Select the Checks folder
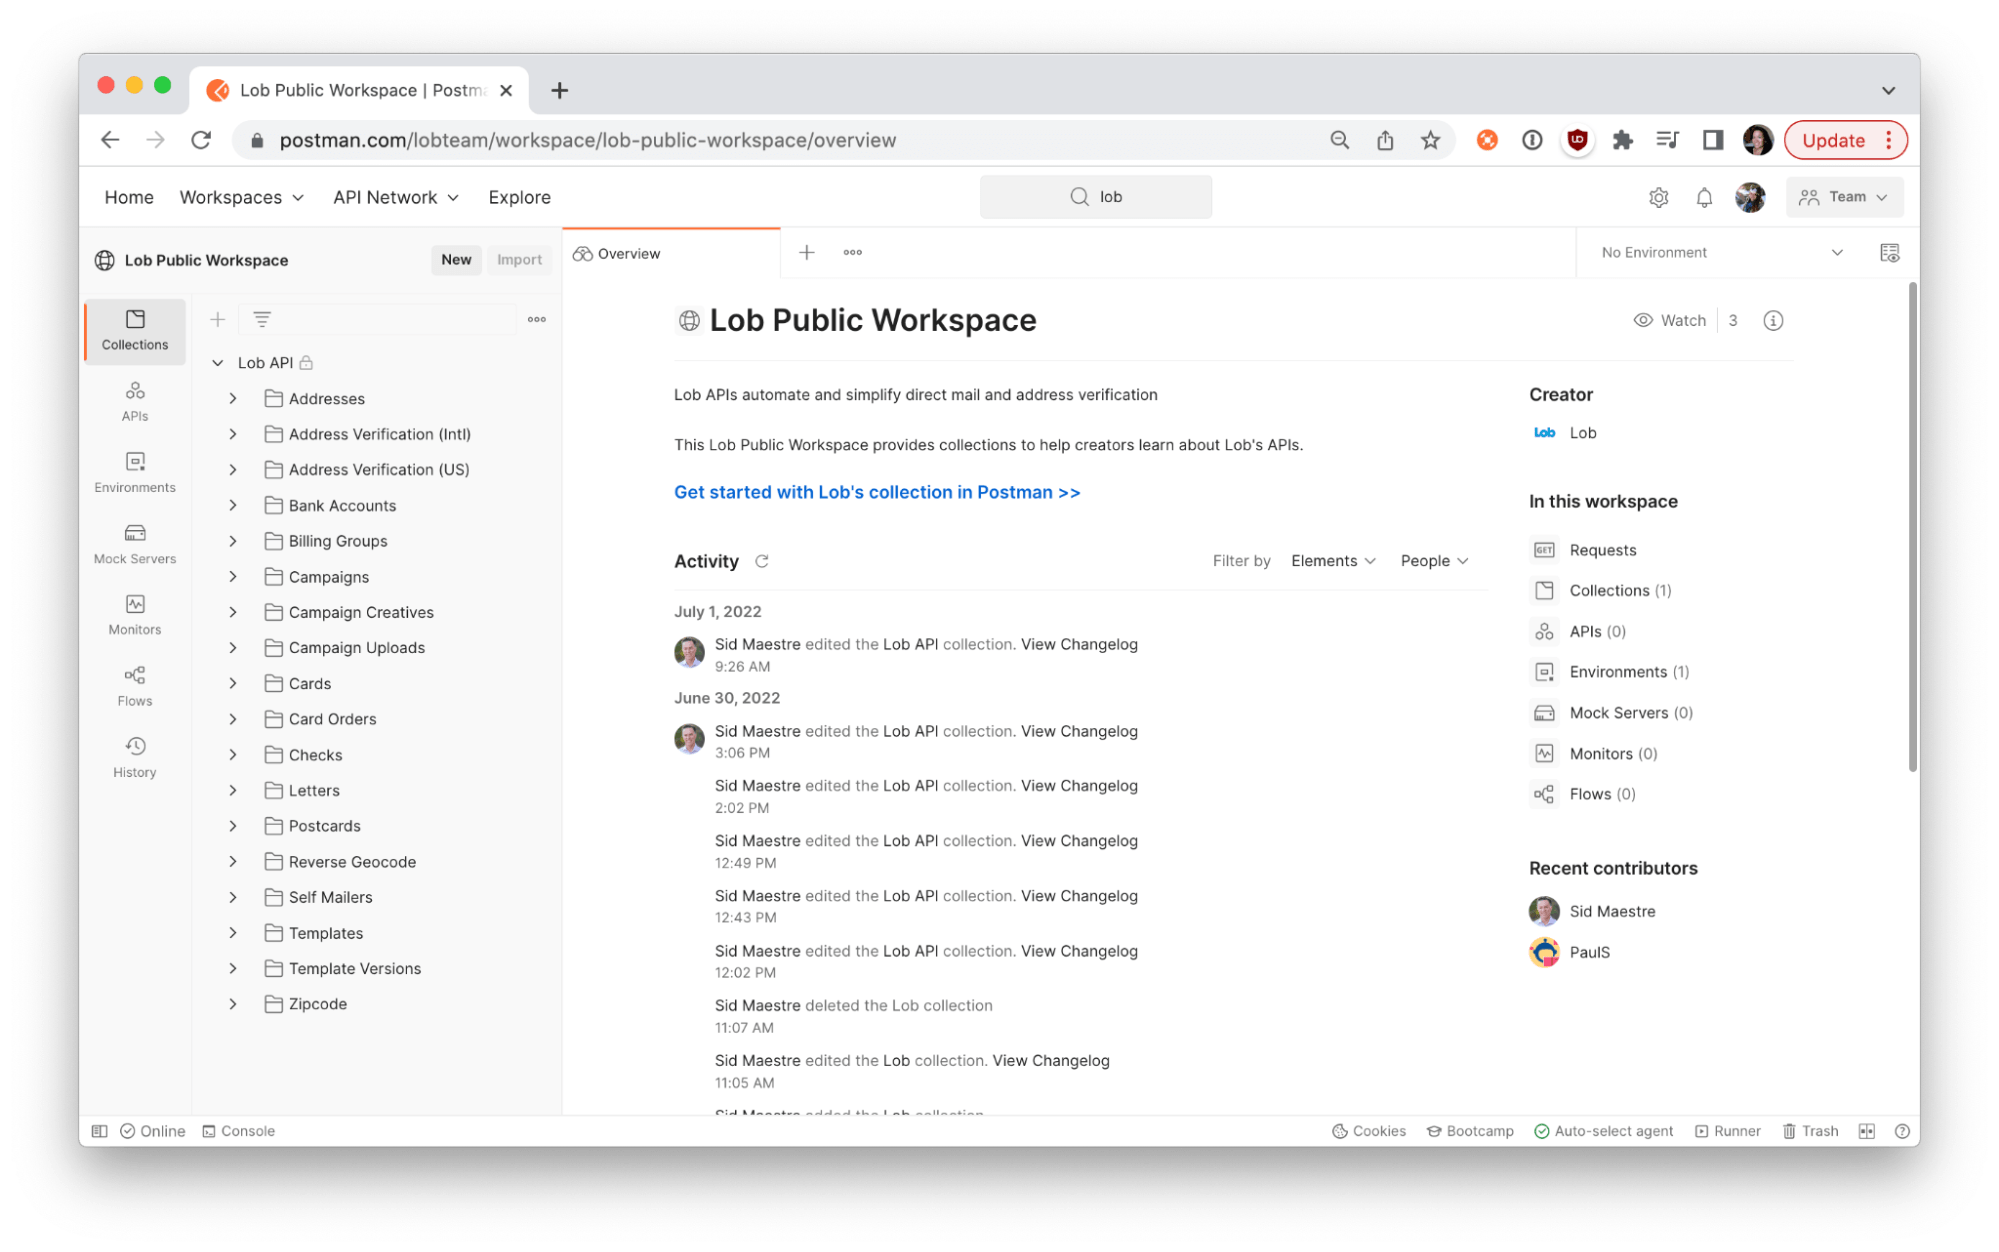Screen dimensions: 1999x1252 coord(315,755)
